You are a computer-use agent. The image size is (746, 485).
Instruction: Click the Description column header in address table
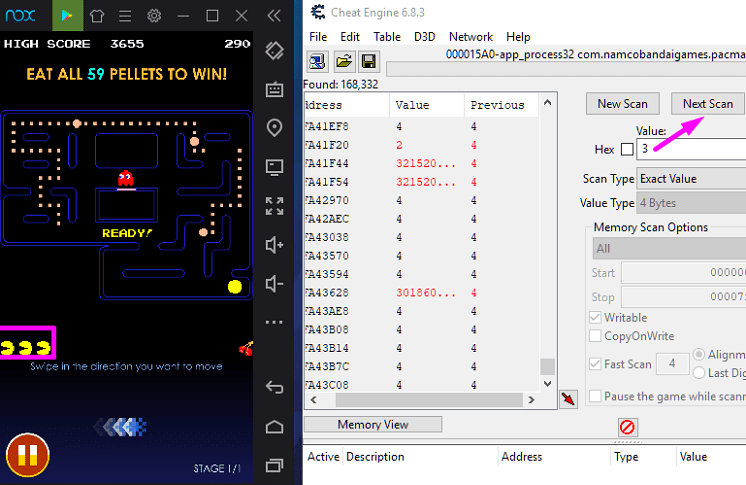click(421, 457)
